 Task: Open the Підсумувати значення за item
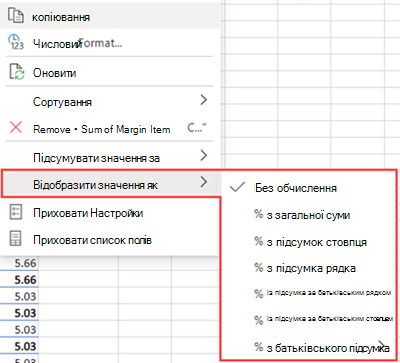pos(110,157)
